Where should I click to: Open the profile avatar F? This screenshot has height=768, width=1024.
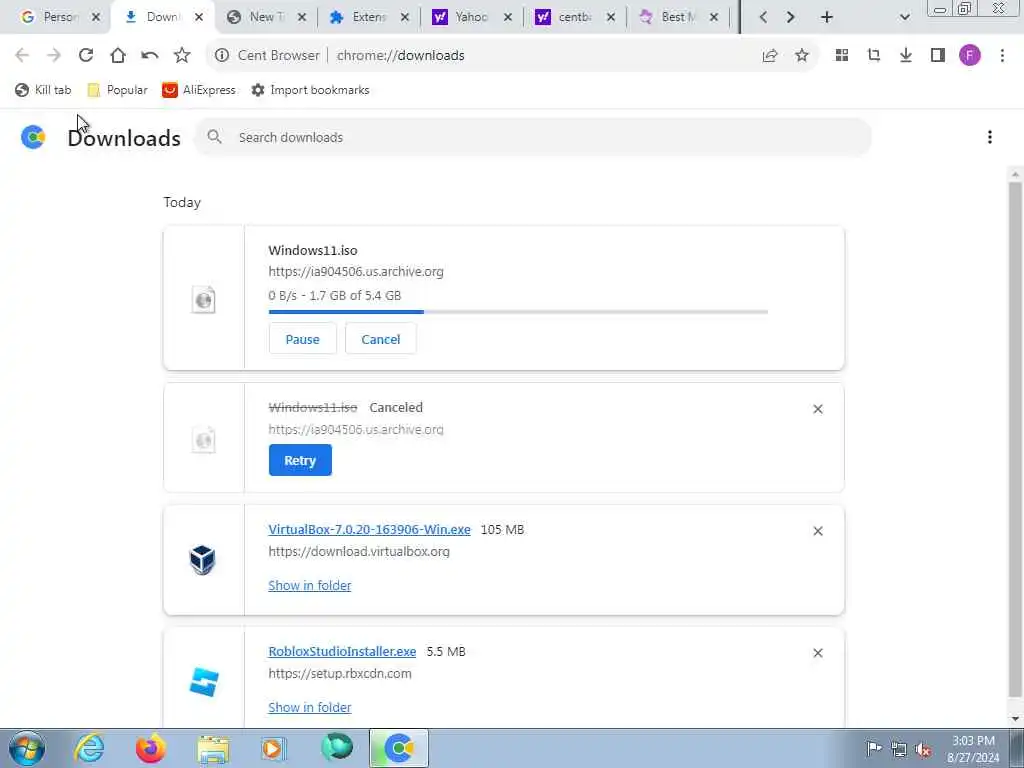(x=970, y=56)
